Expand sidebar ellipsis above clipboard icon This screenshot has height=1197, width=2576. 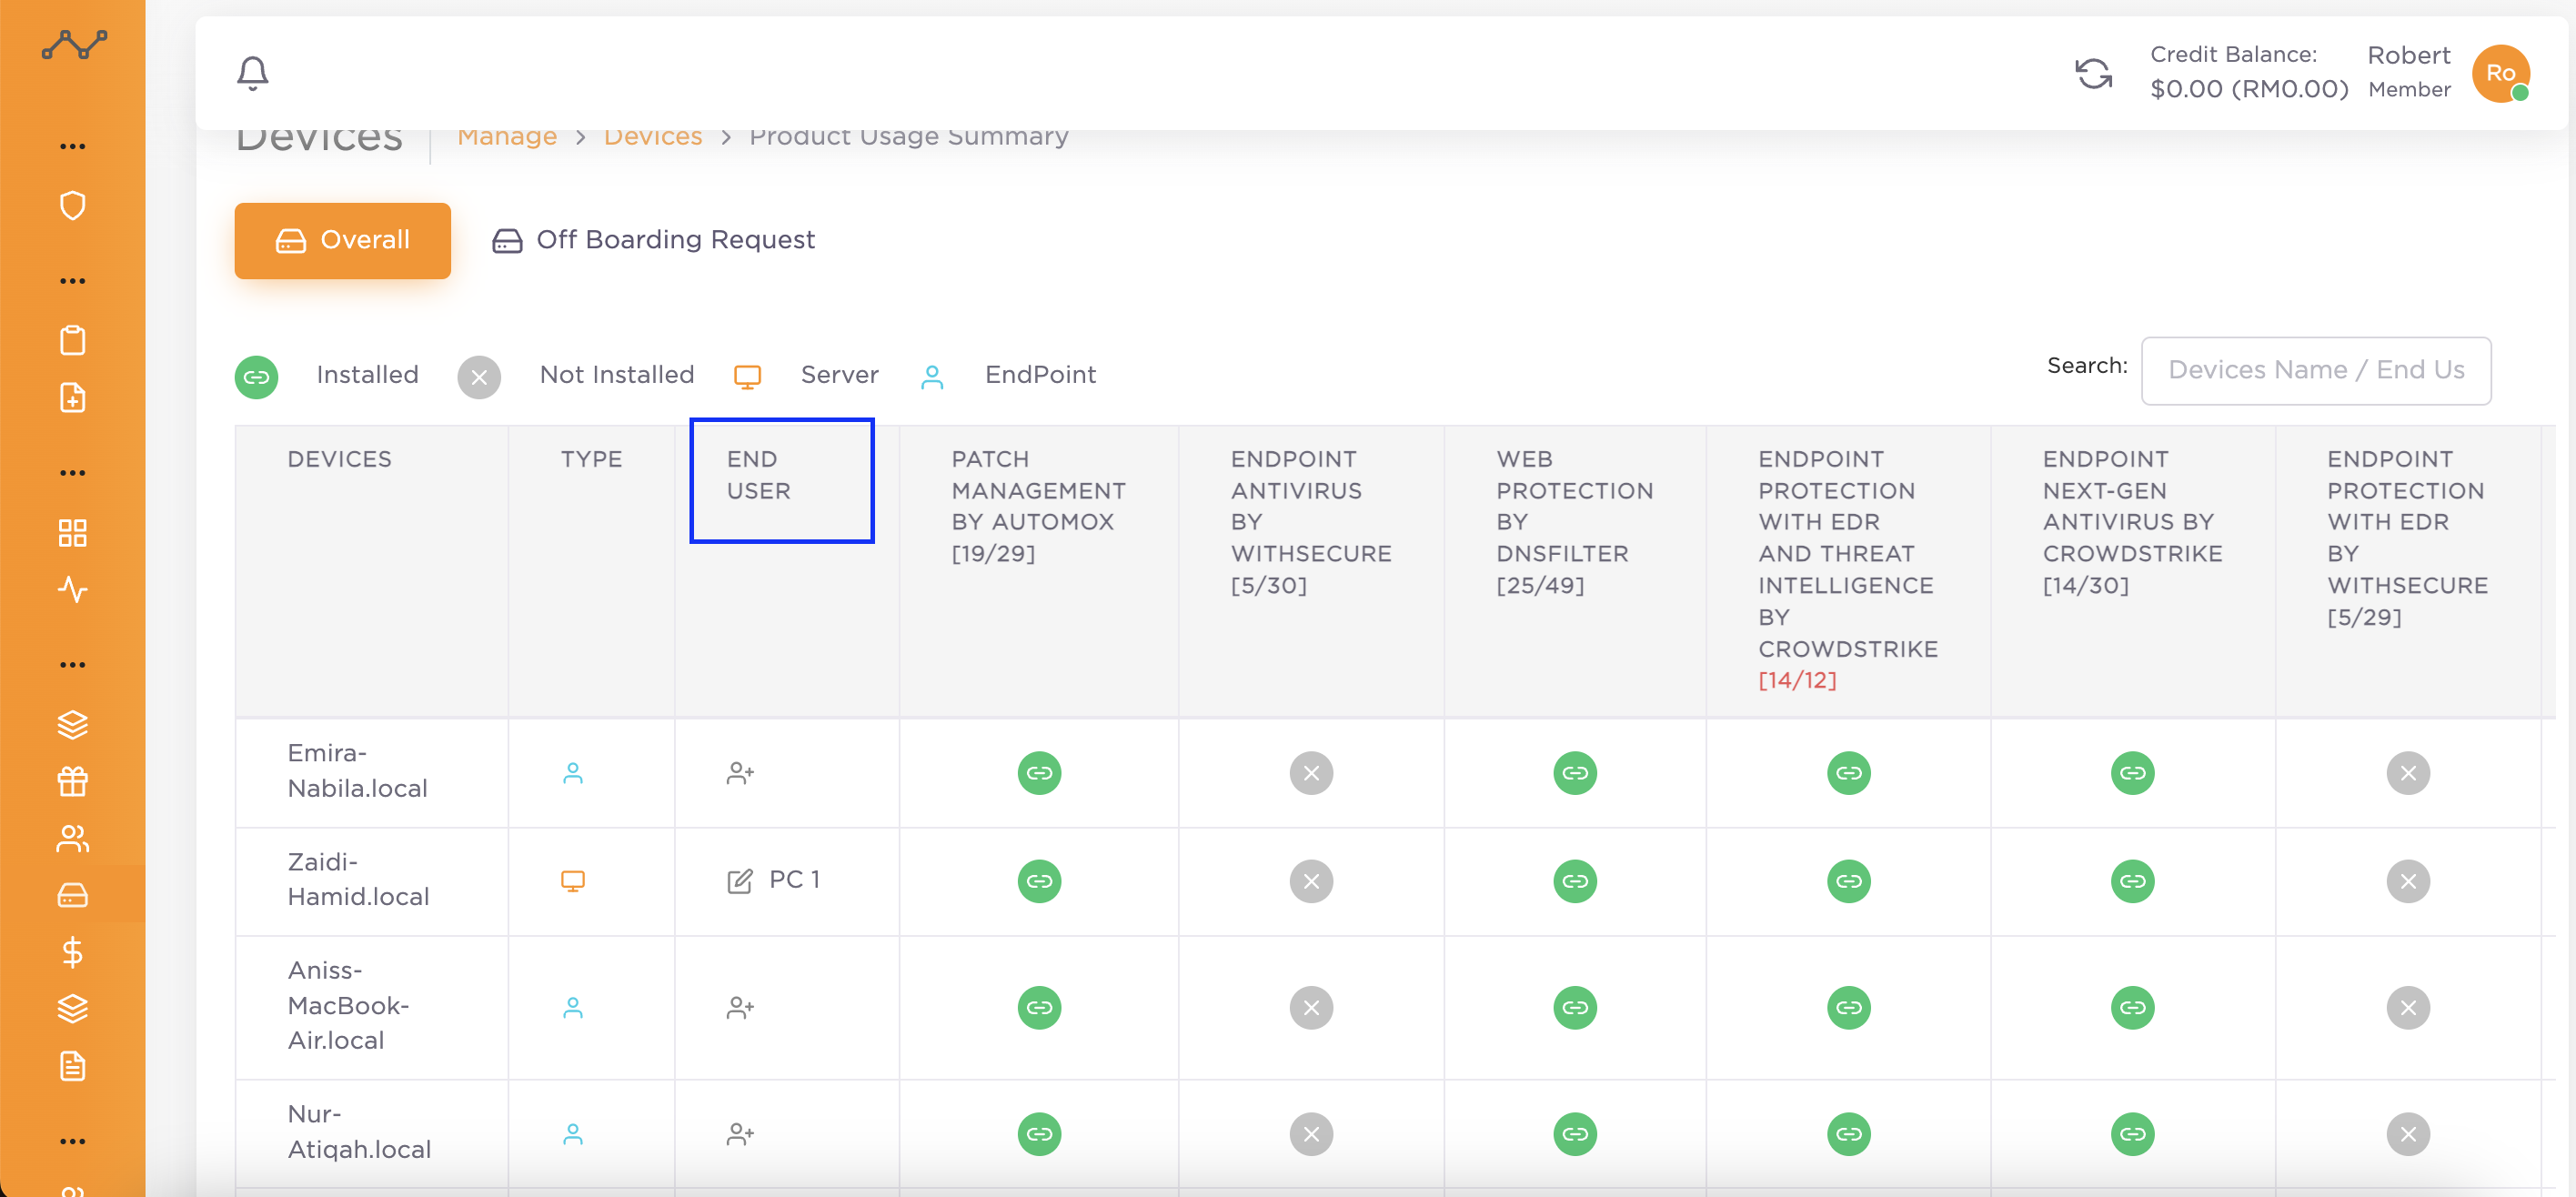(72, 281)
